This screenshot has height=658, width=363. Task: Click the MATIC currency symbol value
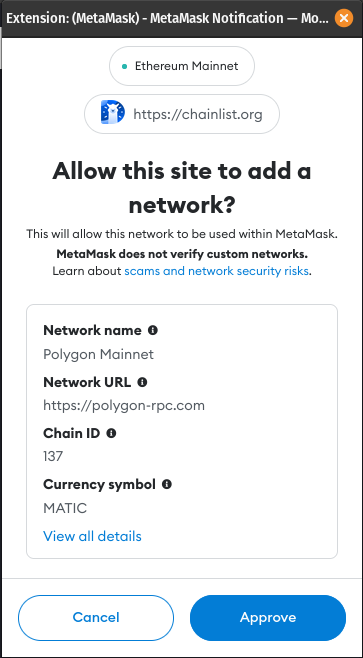(x=65, y=508)
